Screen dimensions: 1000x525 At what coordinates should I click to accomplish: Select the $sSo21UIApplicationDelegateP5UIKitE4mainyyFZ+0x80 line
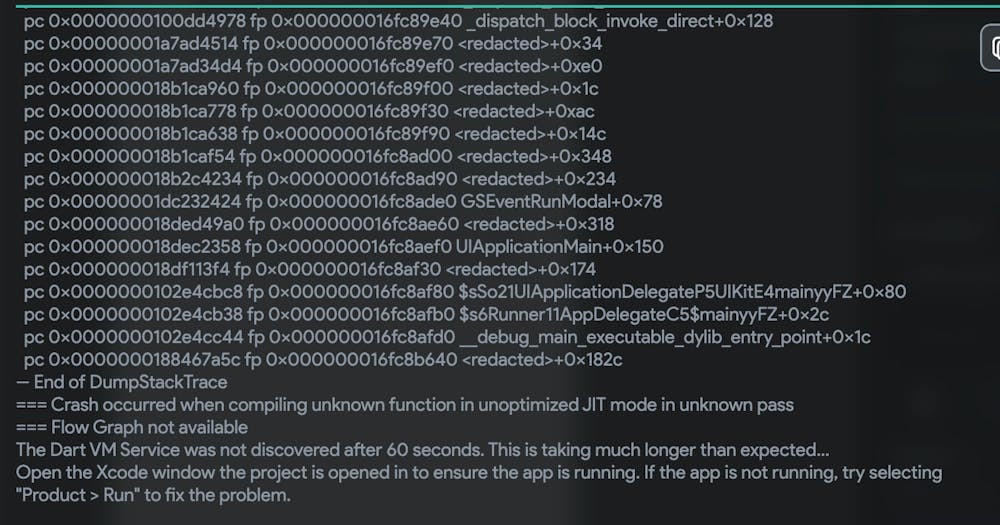click(x=464, y=292)
